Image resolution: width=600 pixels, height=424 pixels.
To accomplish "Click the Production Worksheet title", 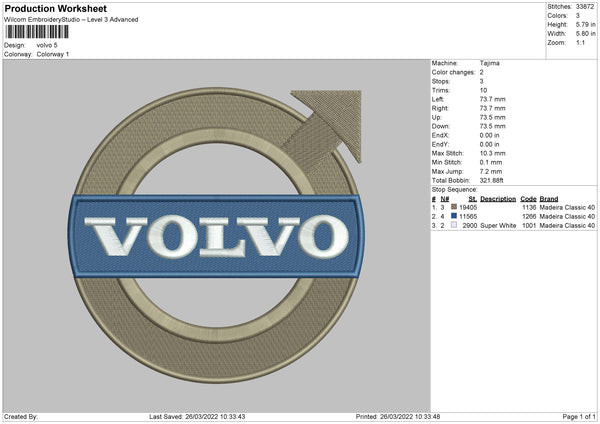I will tap(55, 8).
